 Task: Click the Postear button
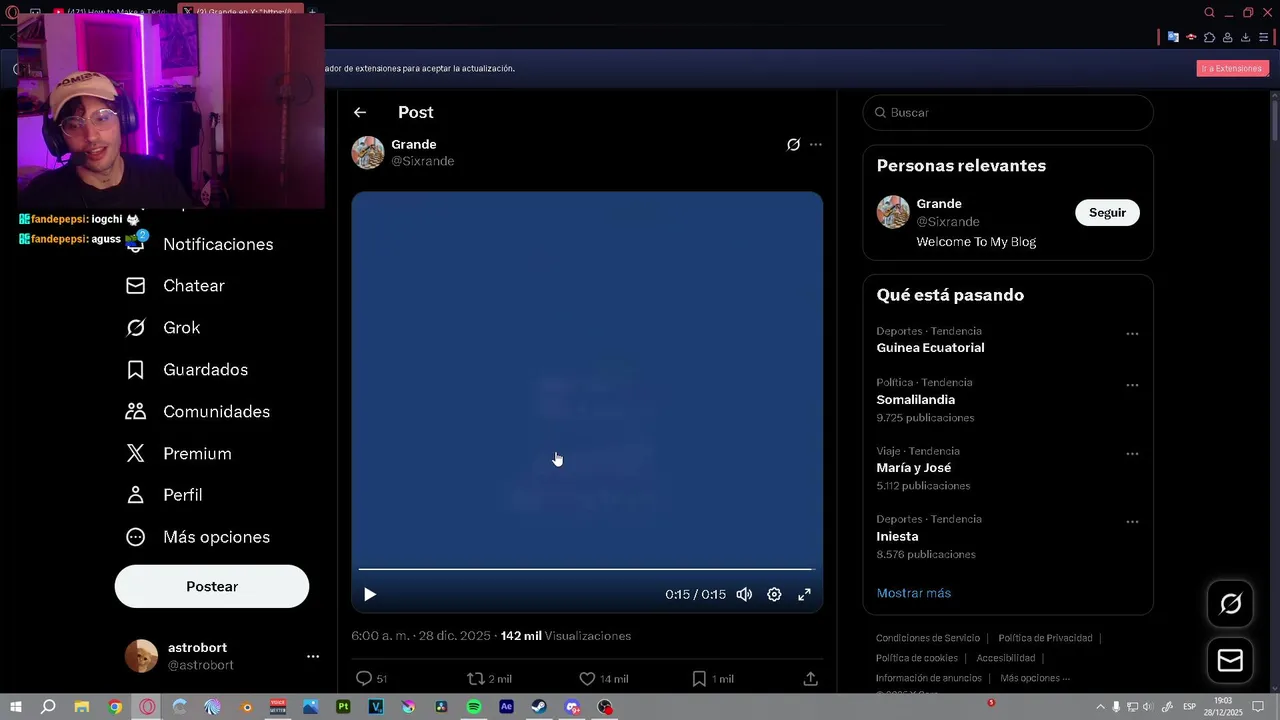point(212,587)
